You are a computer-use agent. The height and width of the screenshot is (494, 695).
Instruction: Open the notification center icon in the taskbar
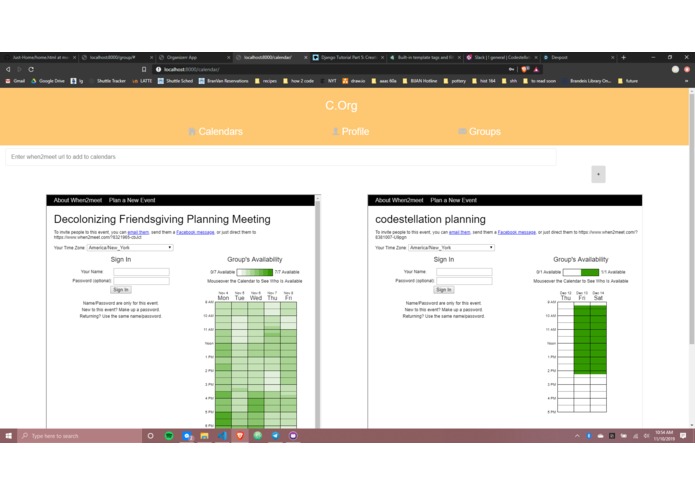coord(683,436)
